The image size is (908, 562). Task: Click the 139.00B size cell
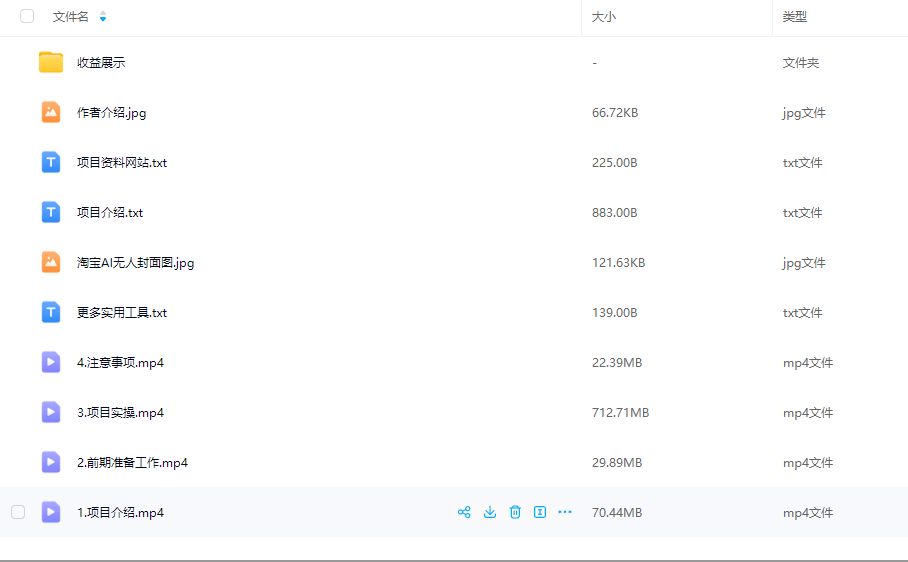[614, 313]
